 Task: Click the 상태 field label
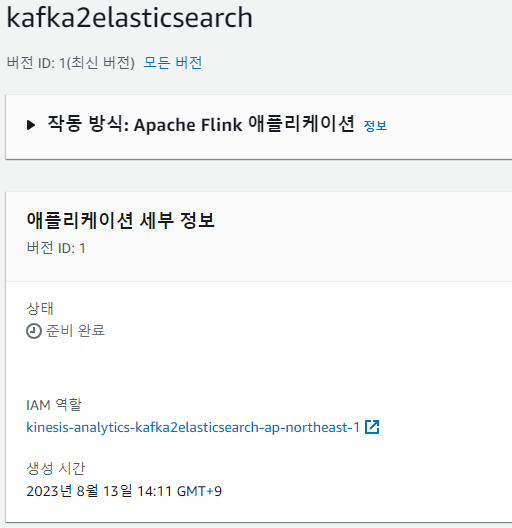(x=40, y=308)
